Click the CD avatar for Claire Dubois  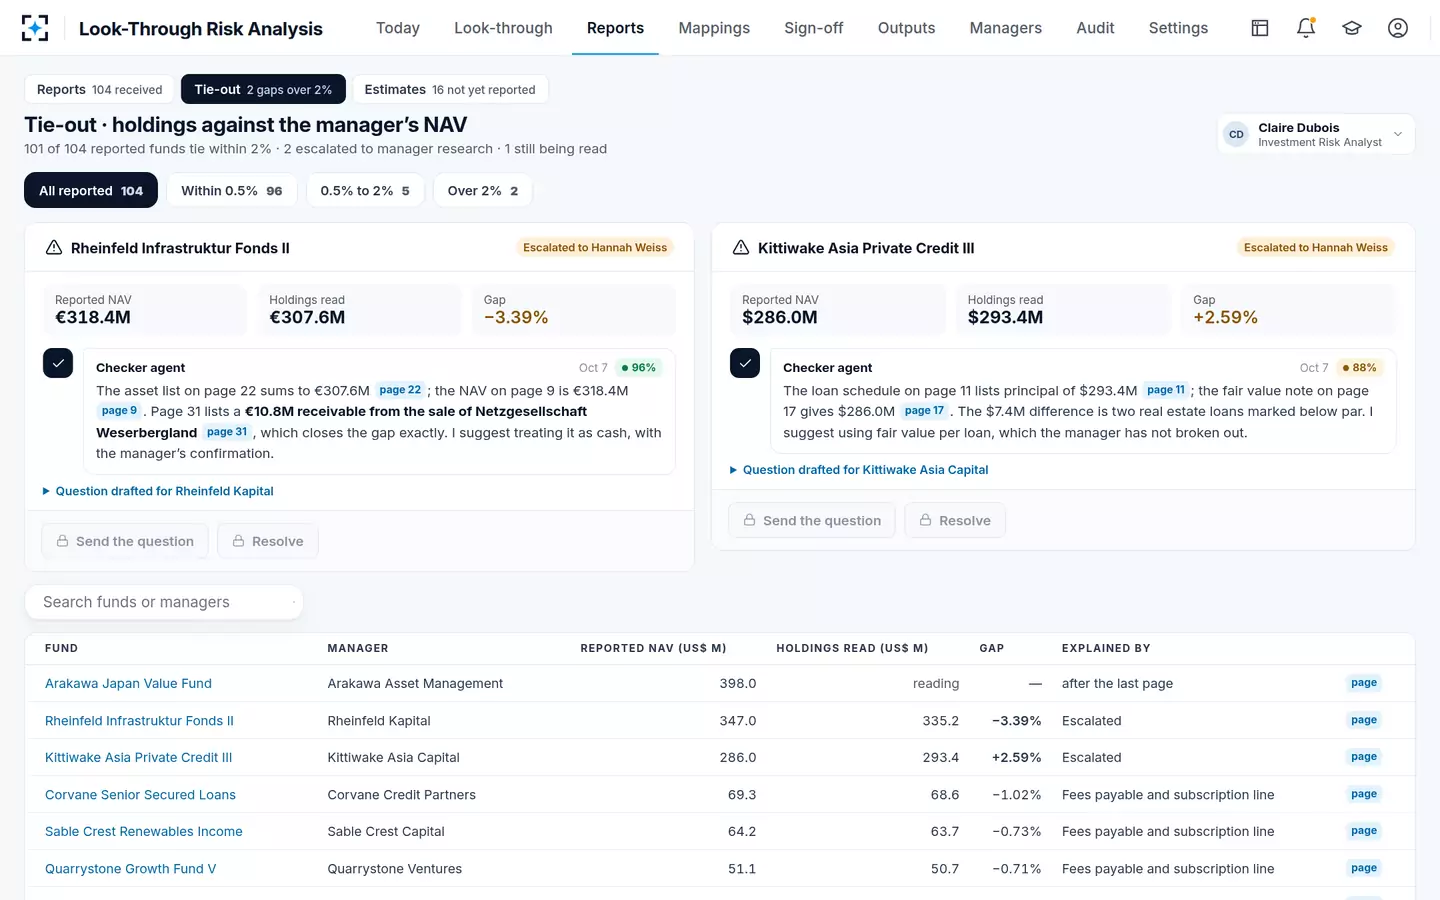coord(1237,134)
